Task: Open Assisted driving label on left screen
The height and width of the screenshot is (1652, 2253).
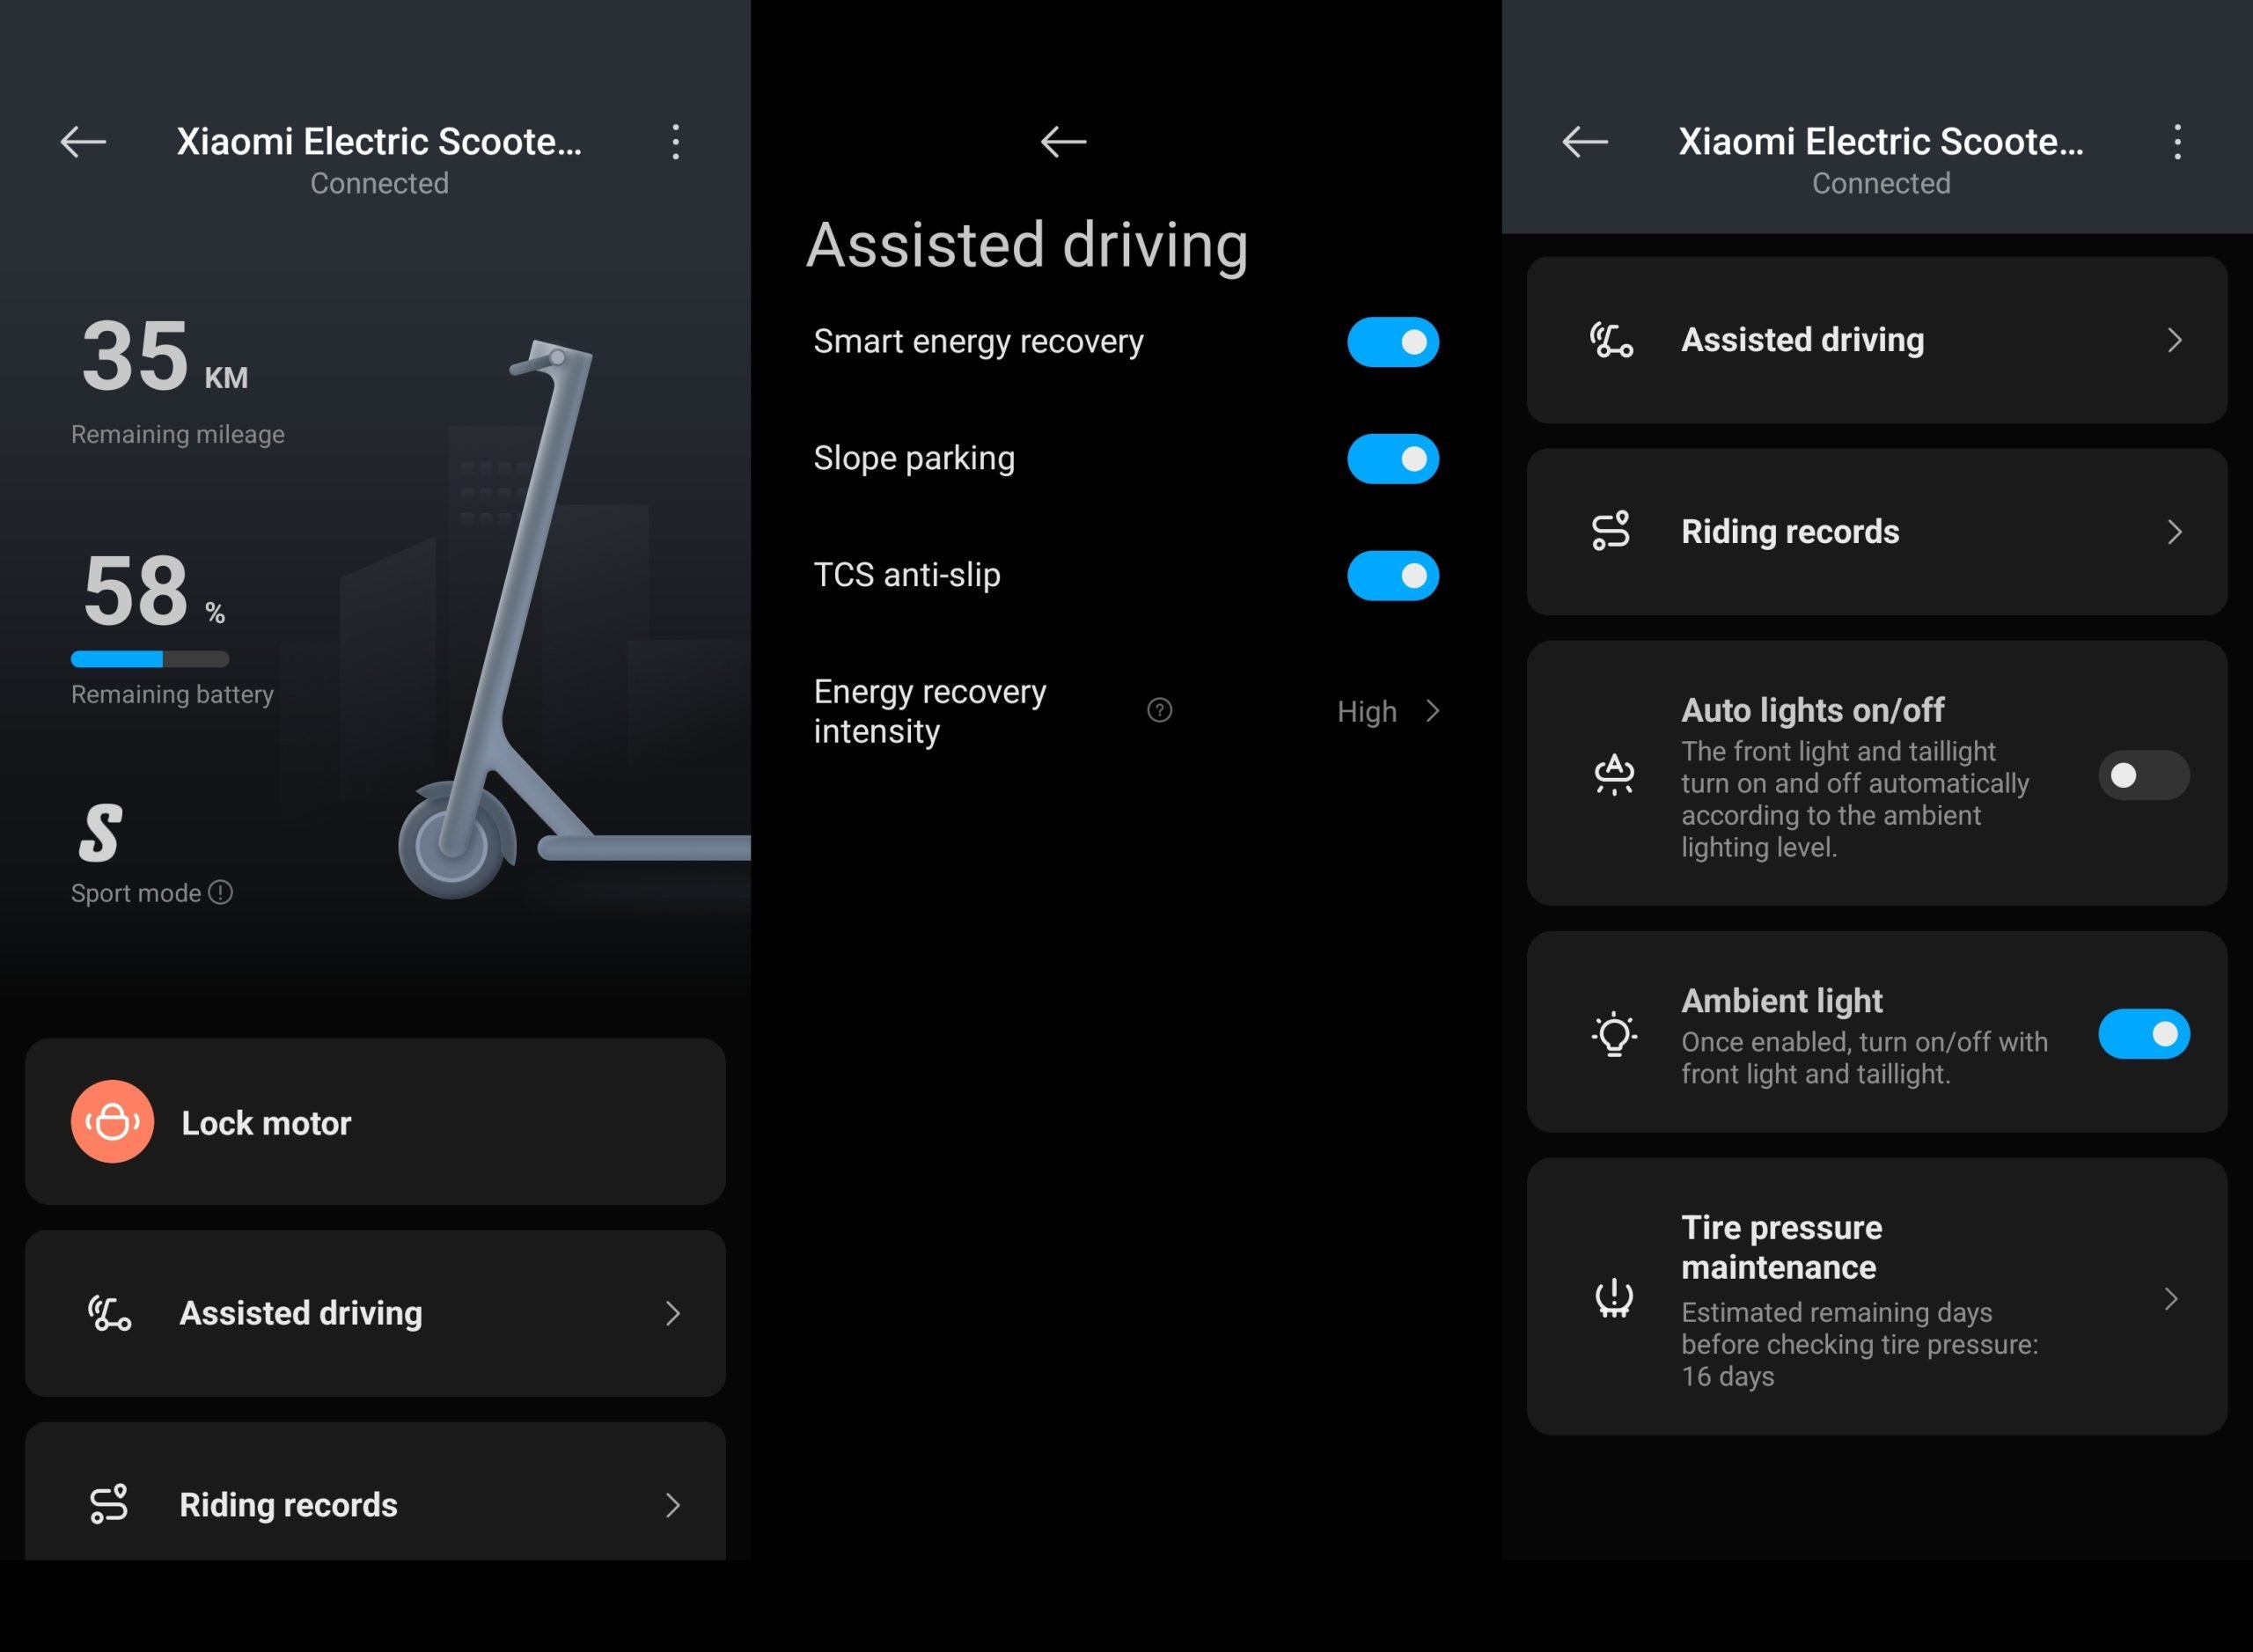Action: pyautogui.click(x=301, y=1313)
